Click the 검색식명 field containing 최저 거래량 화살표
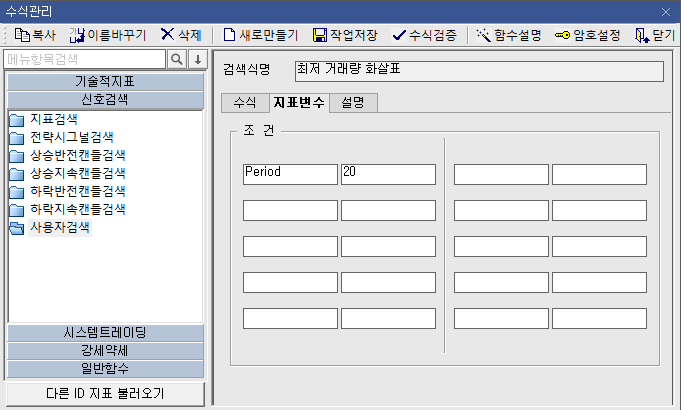Image resolution: width=681 pixels, height=410 pixels. point(479,71)
